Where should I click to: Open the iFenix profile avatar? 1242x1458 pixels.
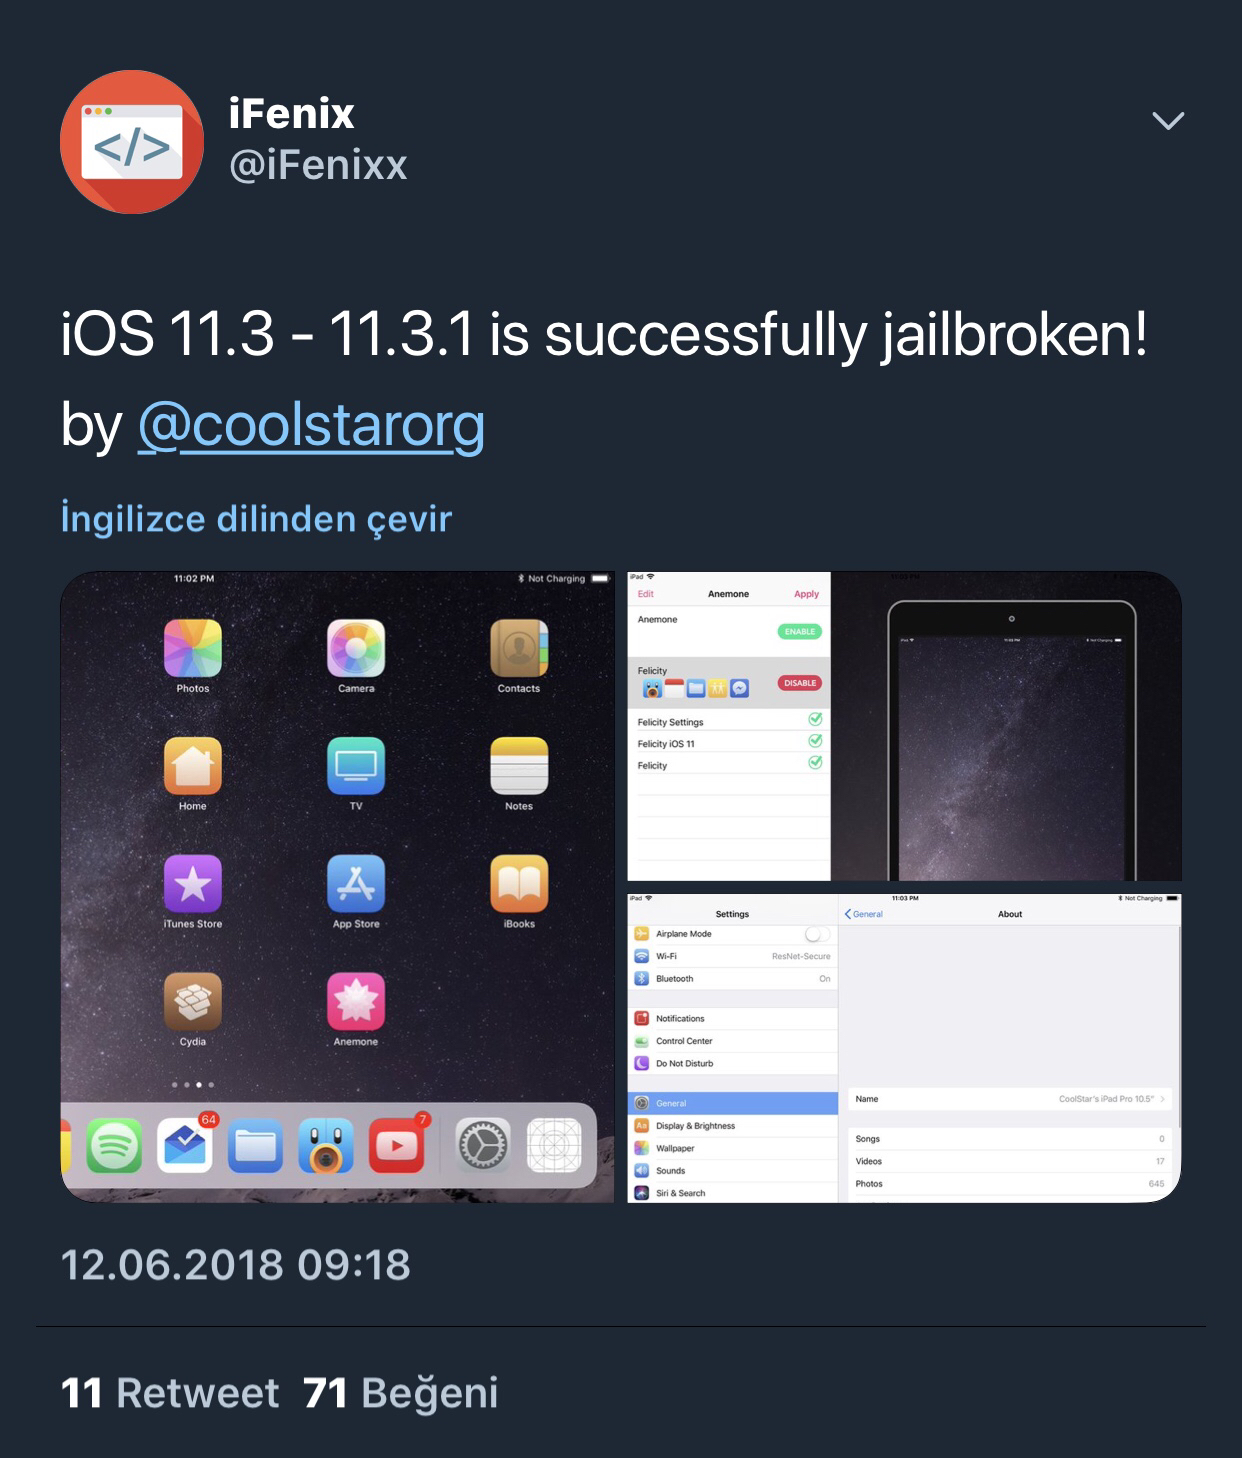132,142
